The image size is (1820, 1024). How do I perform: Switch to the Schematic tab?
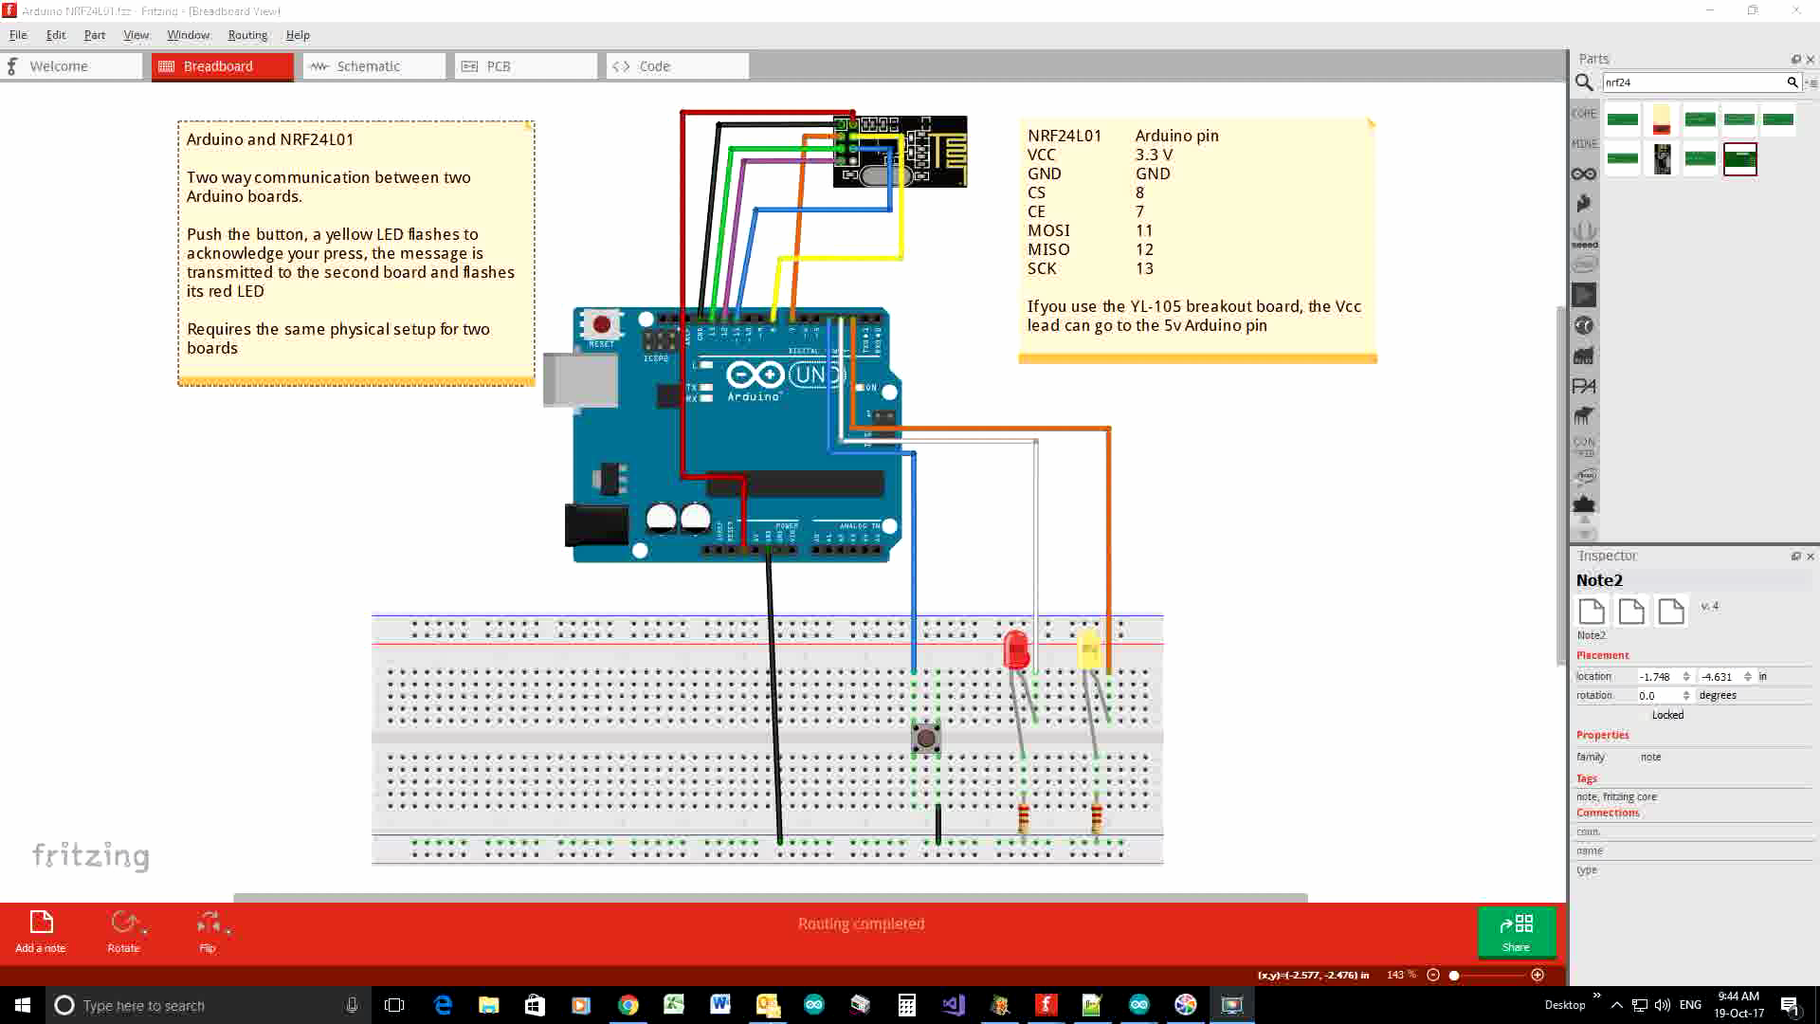(x=369, y=65)
